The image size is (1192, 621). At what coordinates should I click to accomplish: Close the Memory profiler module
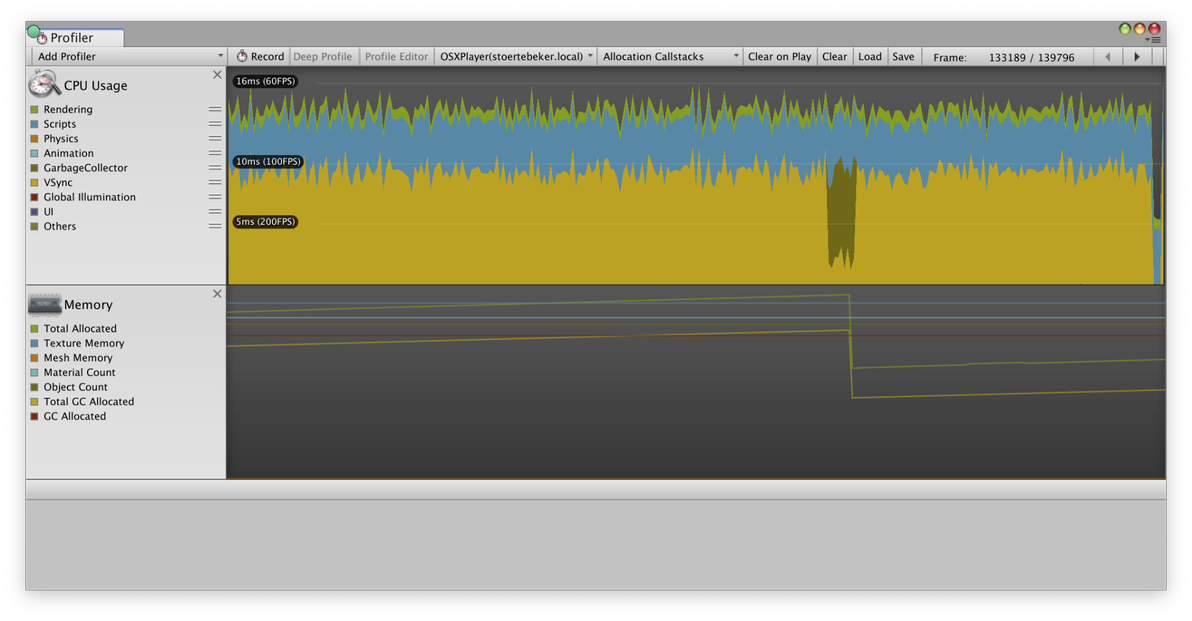pos(217,293)
